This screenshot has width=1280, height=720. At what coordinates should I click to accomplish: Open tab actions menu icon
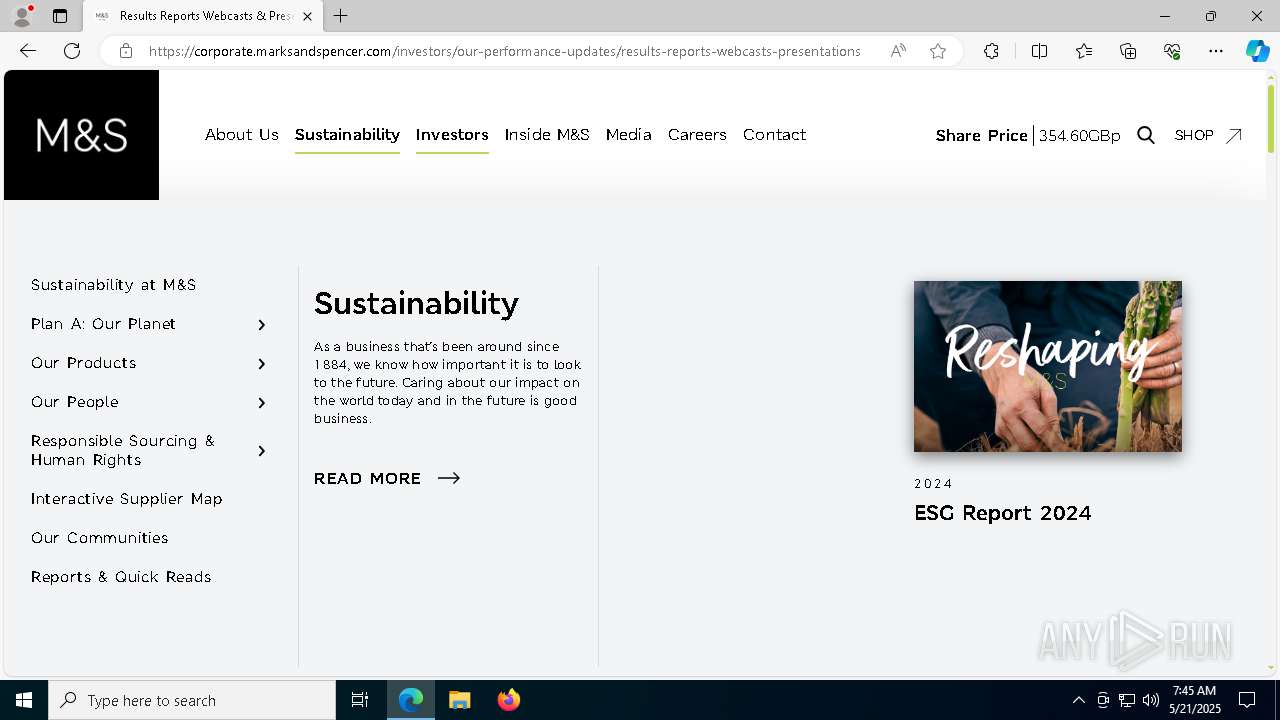click(x=60, y=16)
